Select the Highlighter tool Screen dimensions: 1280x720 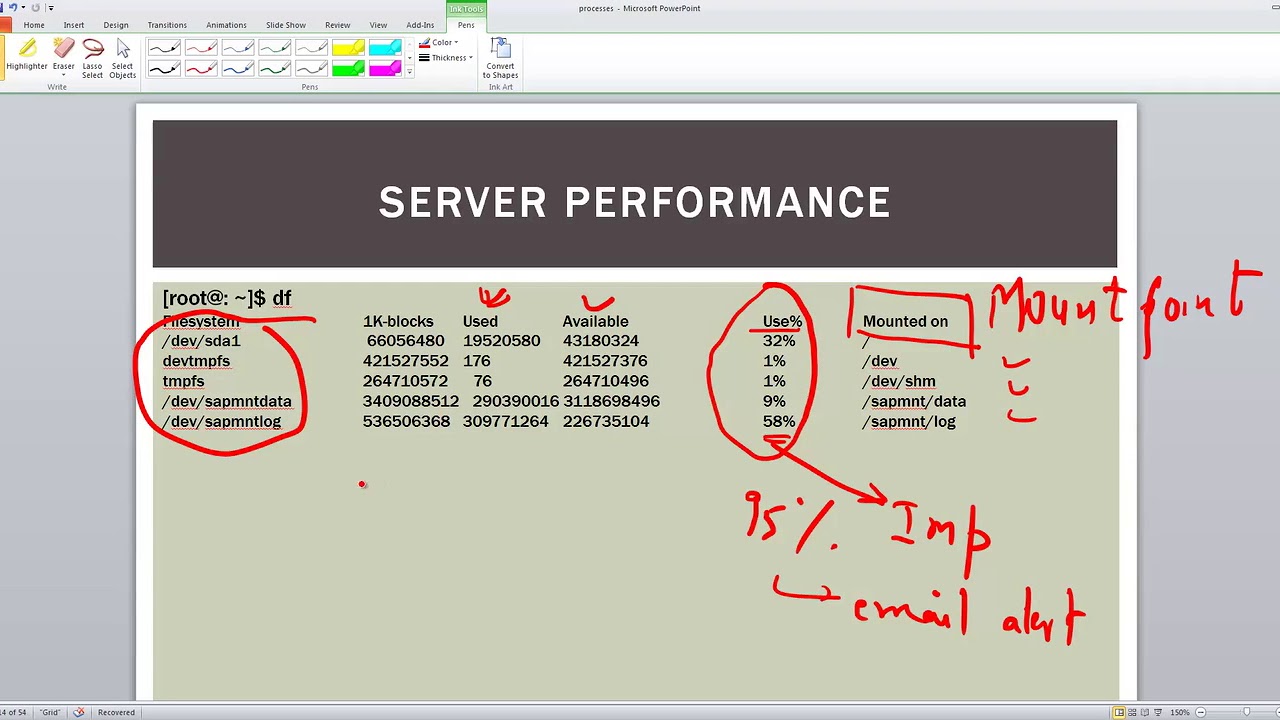coord(27,56)
